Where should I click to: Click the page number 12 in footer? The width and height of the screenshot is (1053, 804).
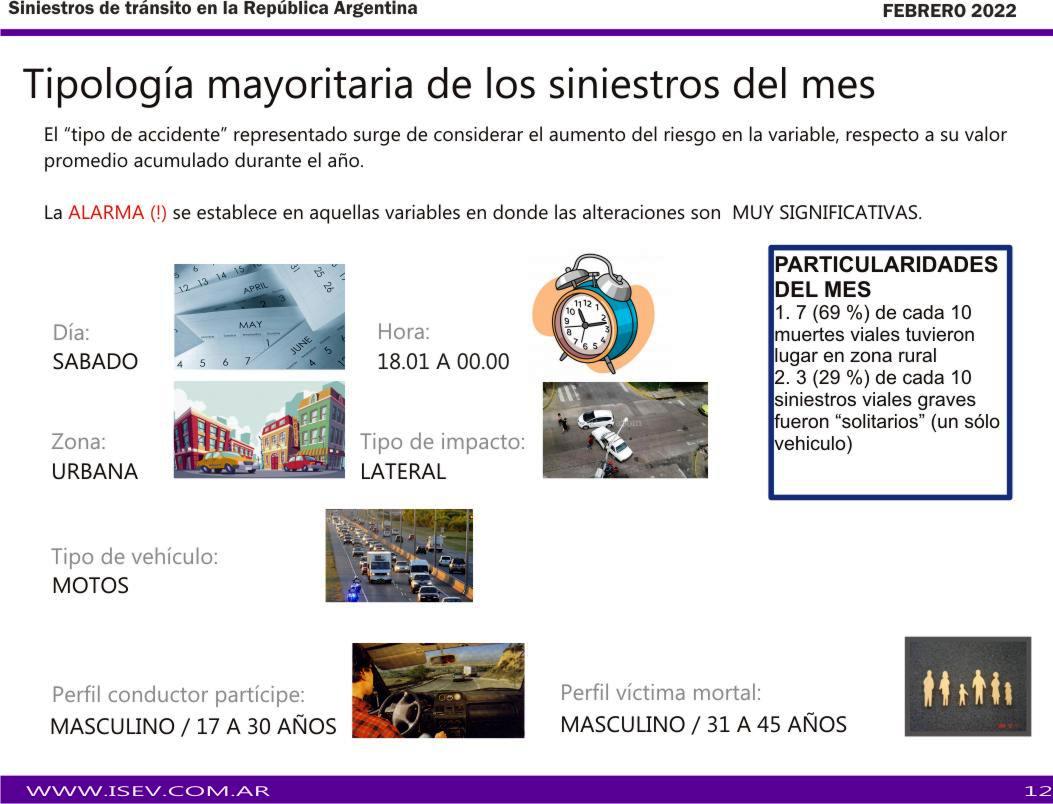pos(1036,790)
